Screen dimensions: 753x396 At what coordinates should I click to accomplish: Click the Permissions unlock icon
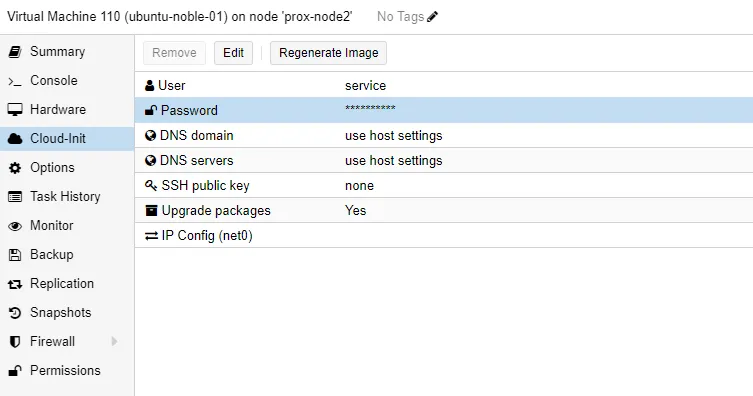(15, 371)
